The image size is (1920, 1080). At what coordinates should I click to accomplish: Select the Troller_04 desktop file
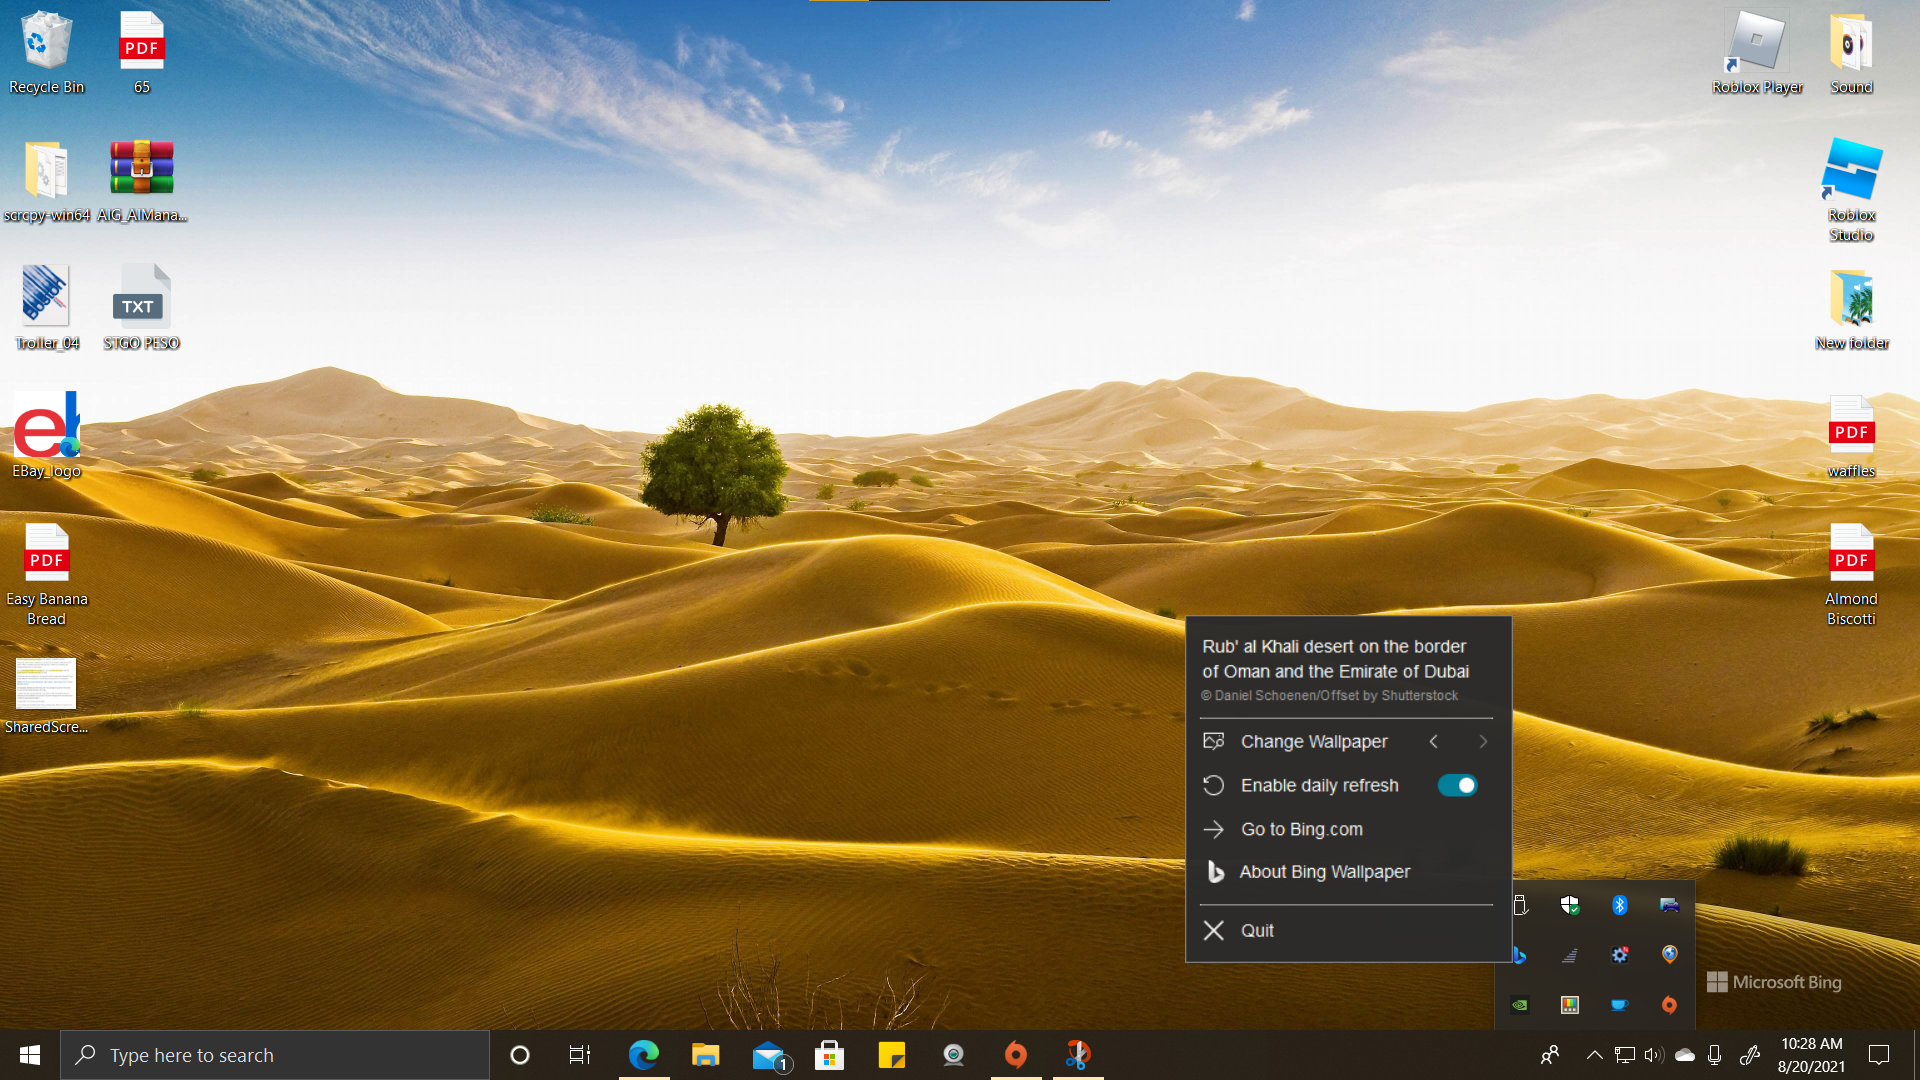(x=46, y=308)
